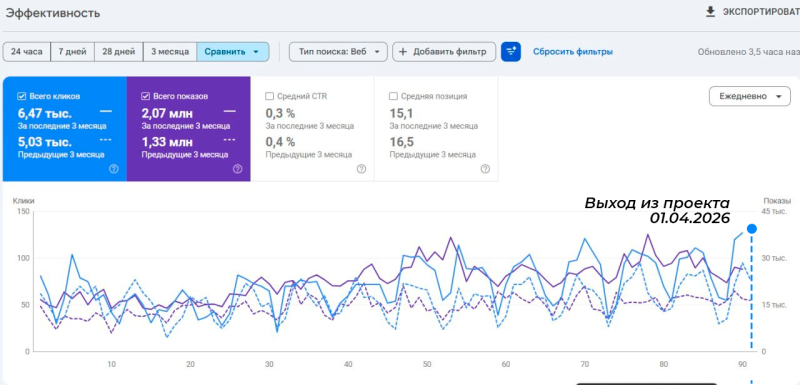Click help icon on Средний CTR card
Viewport: 800px width, 385px height.
point(361,169)
